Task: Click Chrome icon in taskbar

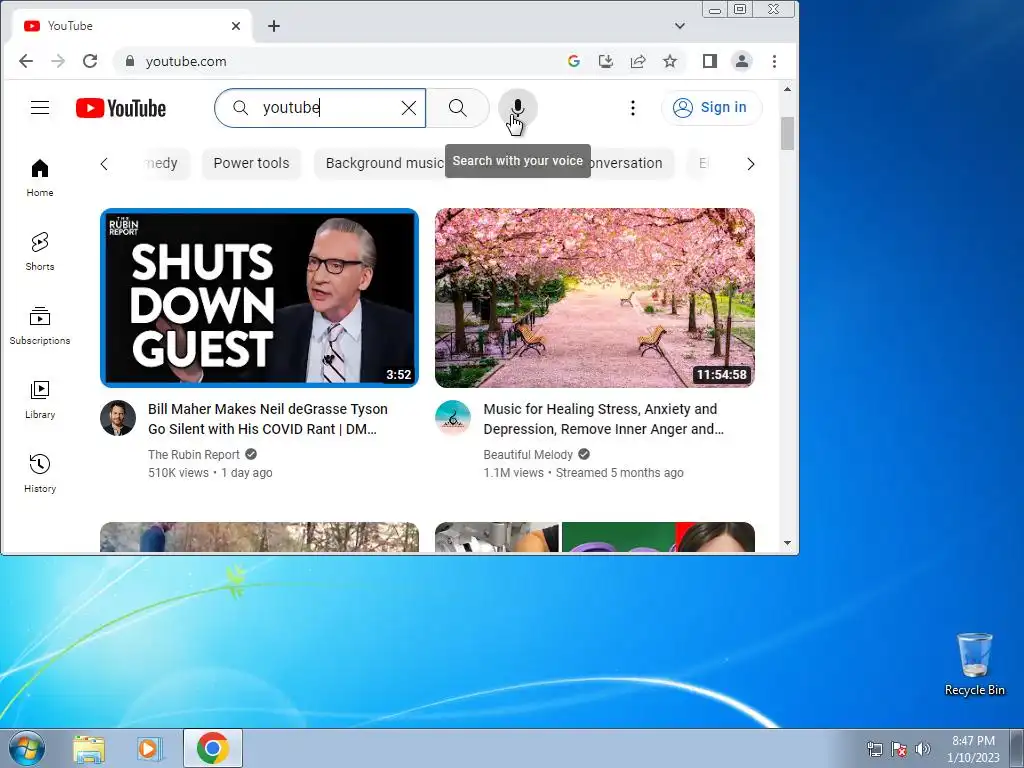Action: [x=212, y=748]
